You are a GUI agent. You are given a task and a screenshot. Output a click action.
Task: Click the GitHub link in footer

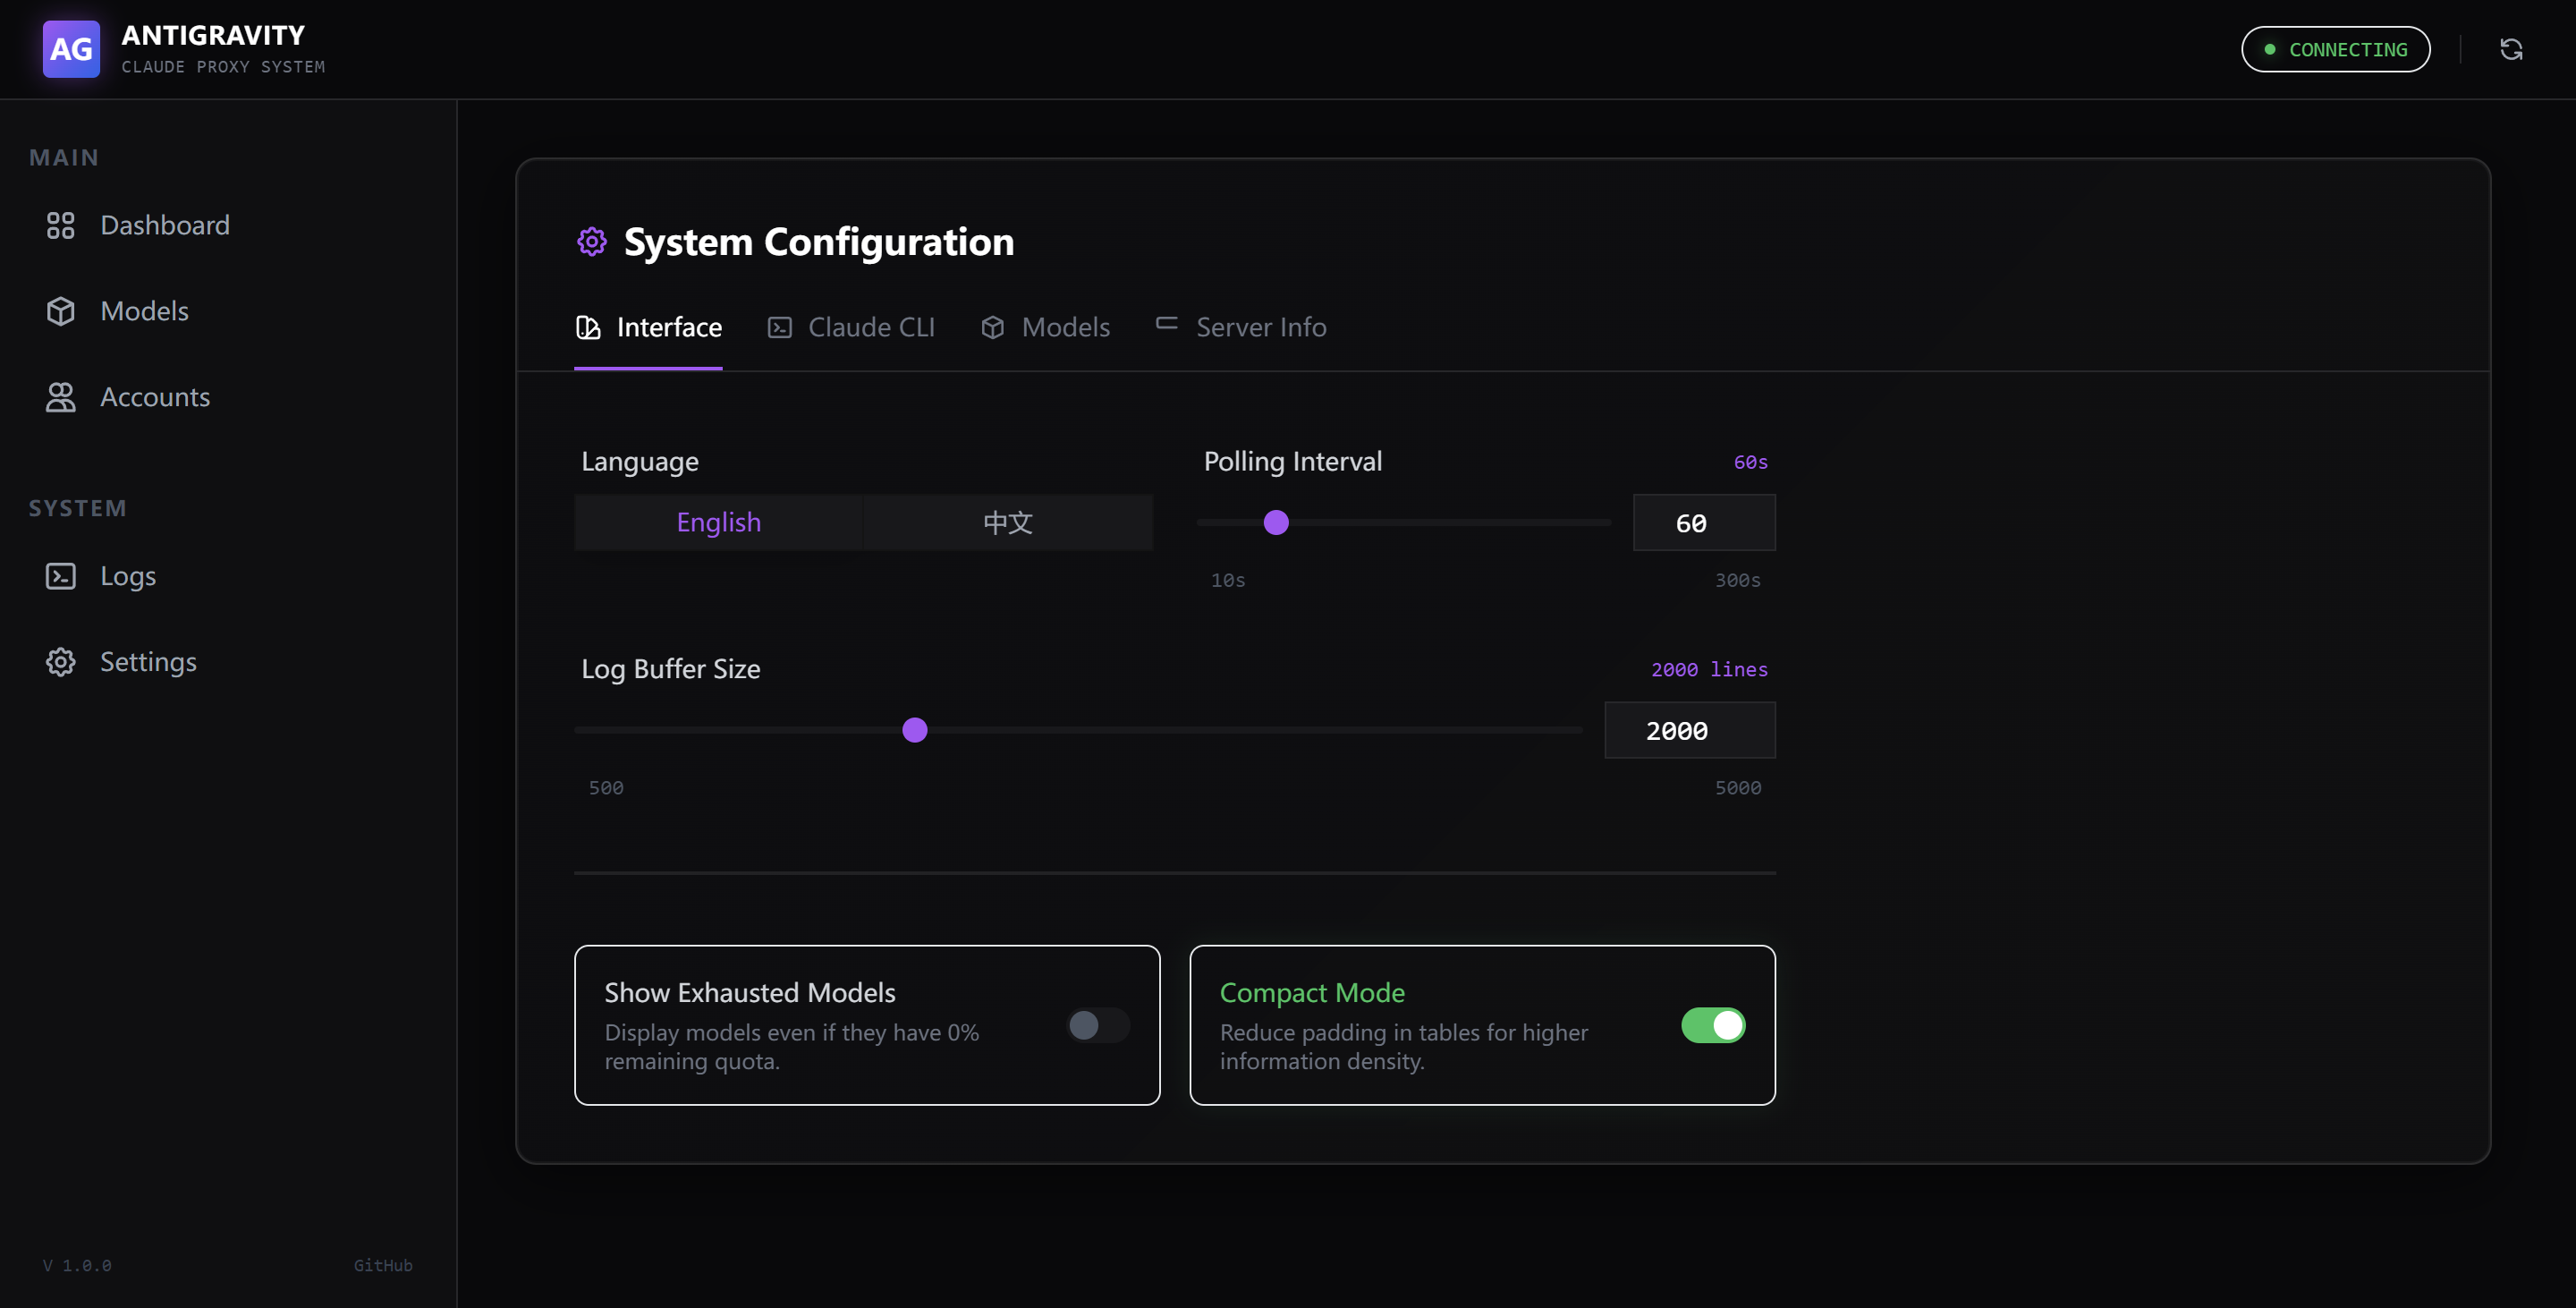pos(383,1265)
